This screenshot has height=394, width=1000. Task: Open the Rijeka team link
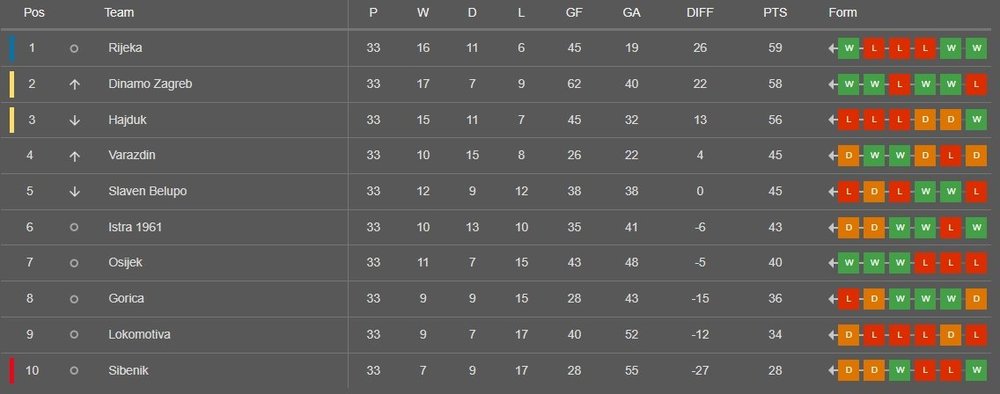(x=125, y=48)
